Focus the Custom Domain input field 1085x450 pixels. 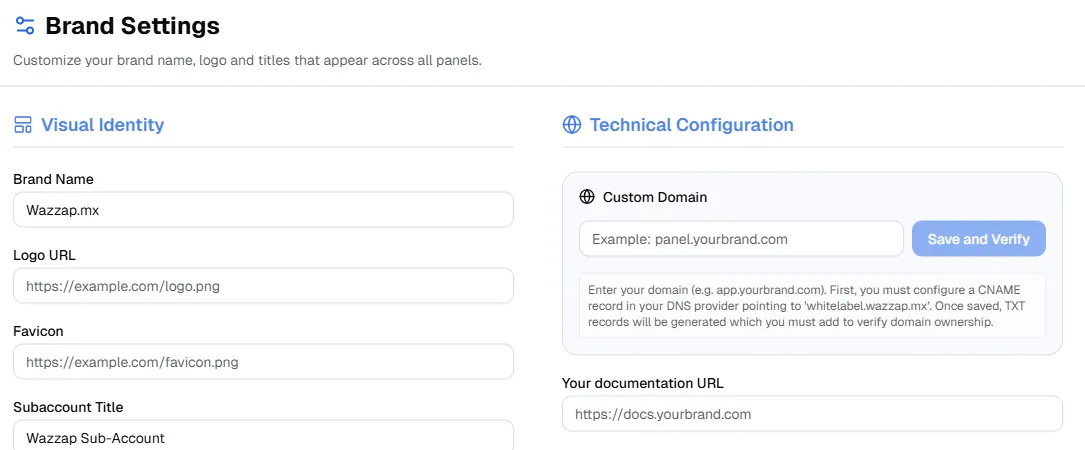tap(741, 239)
